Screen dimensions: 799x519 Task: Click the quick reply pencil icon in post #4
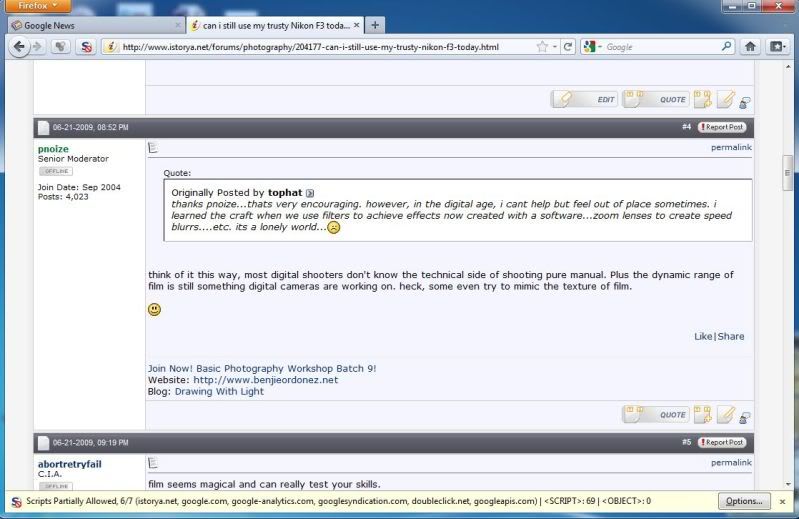[726, 413]
